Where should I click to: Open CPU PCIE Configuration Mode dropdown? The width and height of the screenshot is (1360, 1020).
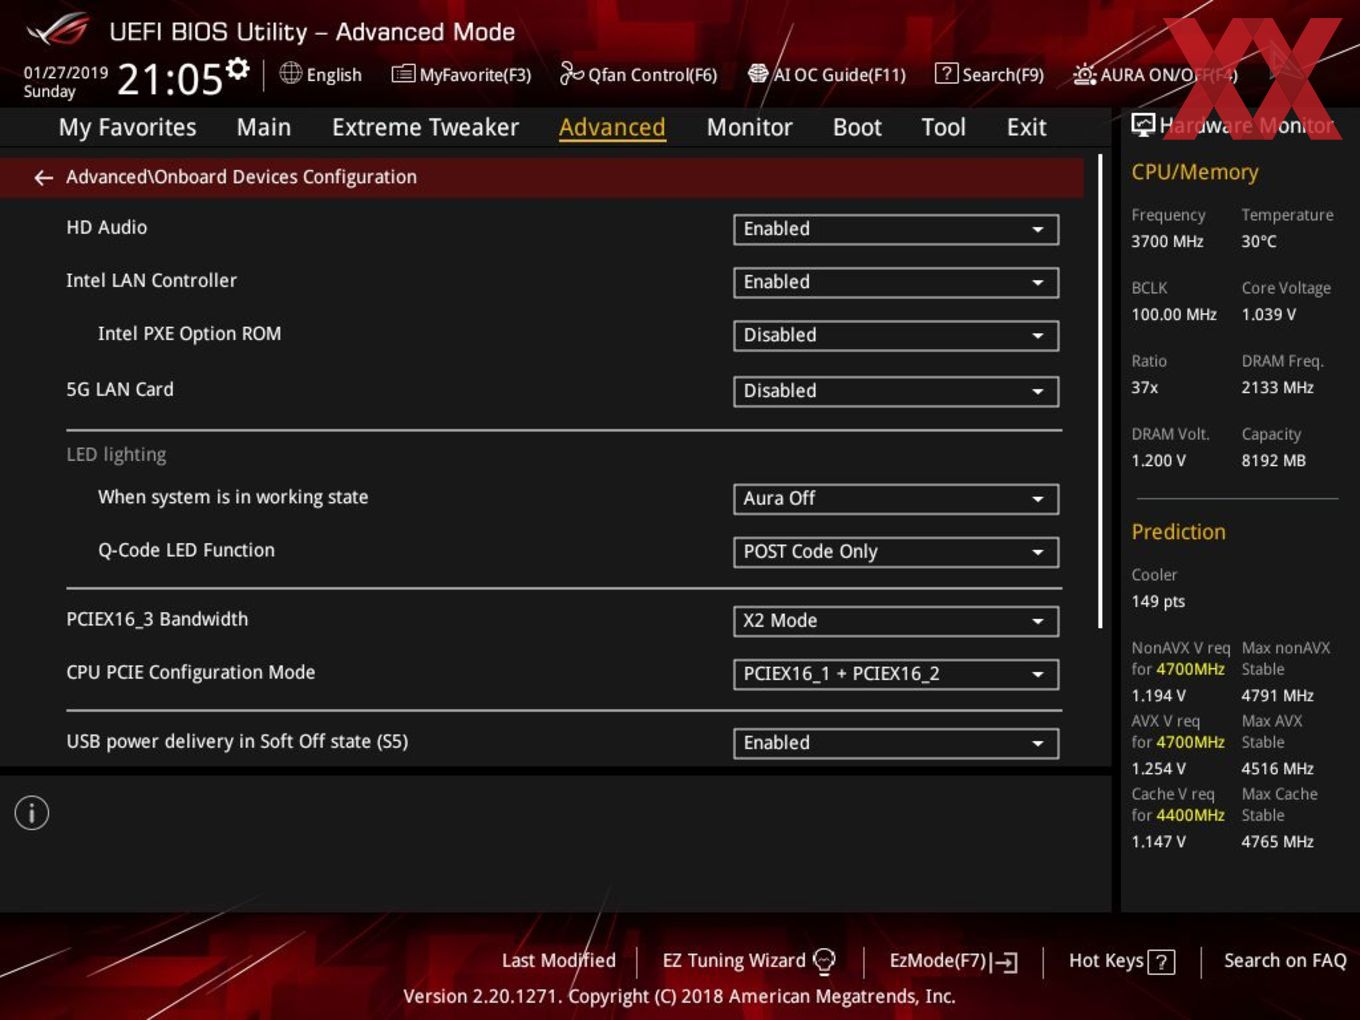point(896,674)
